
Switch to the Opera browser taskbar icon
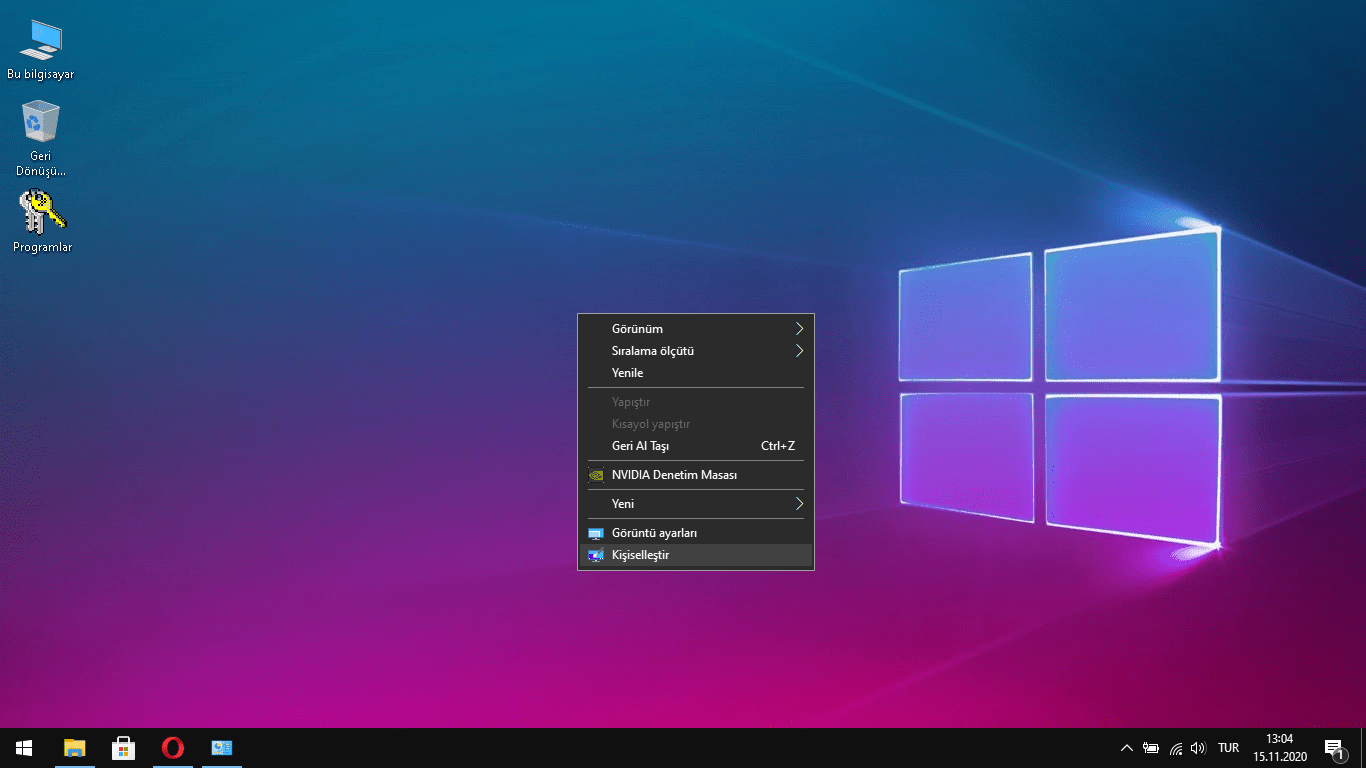(x=173, y=748)
